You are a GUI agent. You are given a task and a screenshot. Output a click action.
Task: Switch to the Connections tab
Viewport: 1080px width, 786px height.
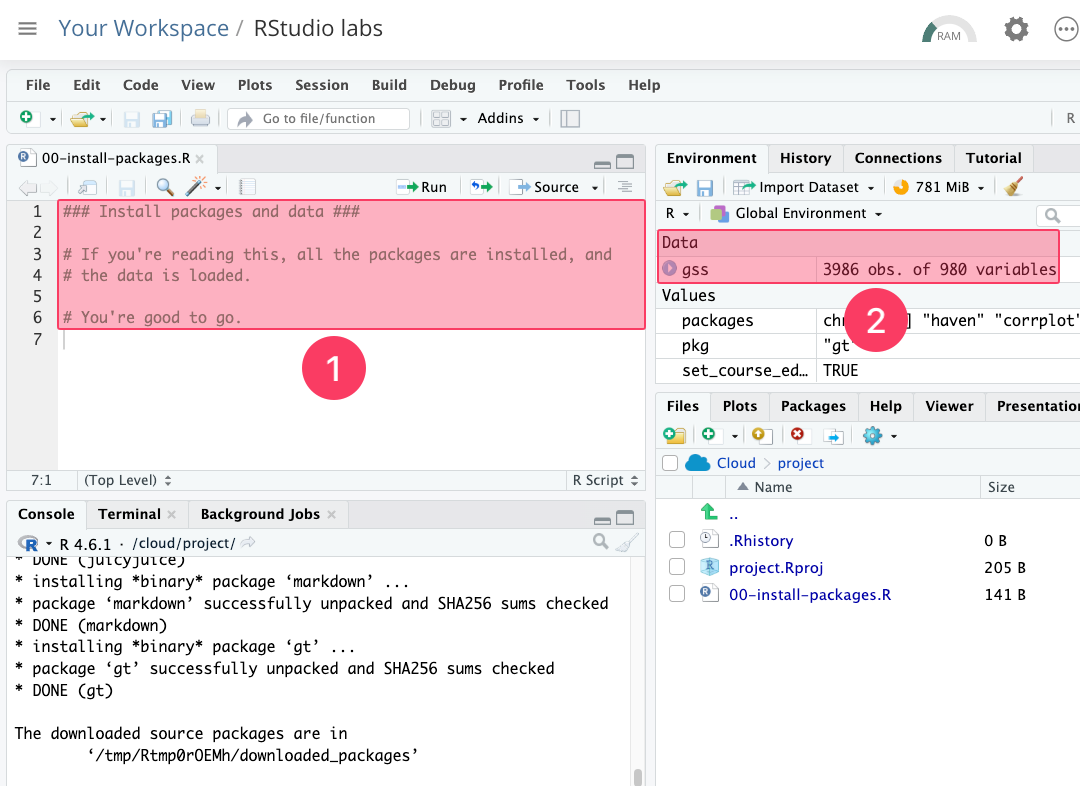coord(898,158)
